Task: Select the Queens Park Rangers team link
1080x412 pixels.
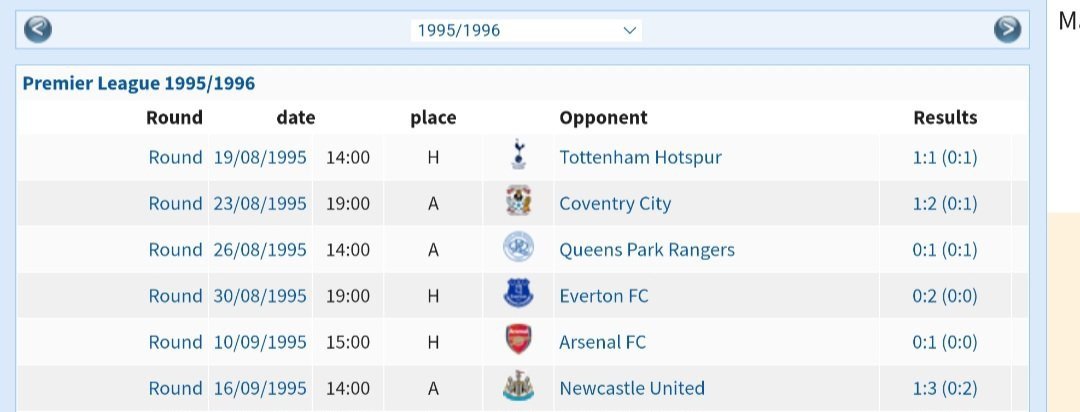Action: tap(647, 249)
